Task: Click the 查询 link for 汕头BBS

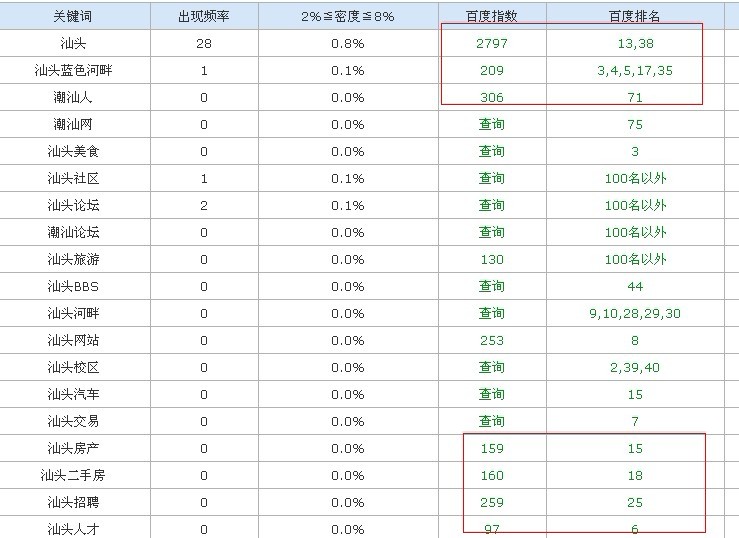Action: (492, 286)
